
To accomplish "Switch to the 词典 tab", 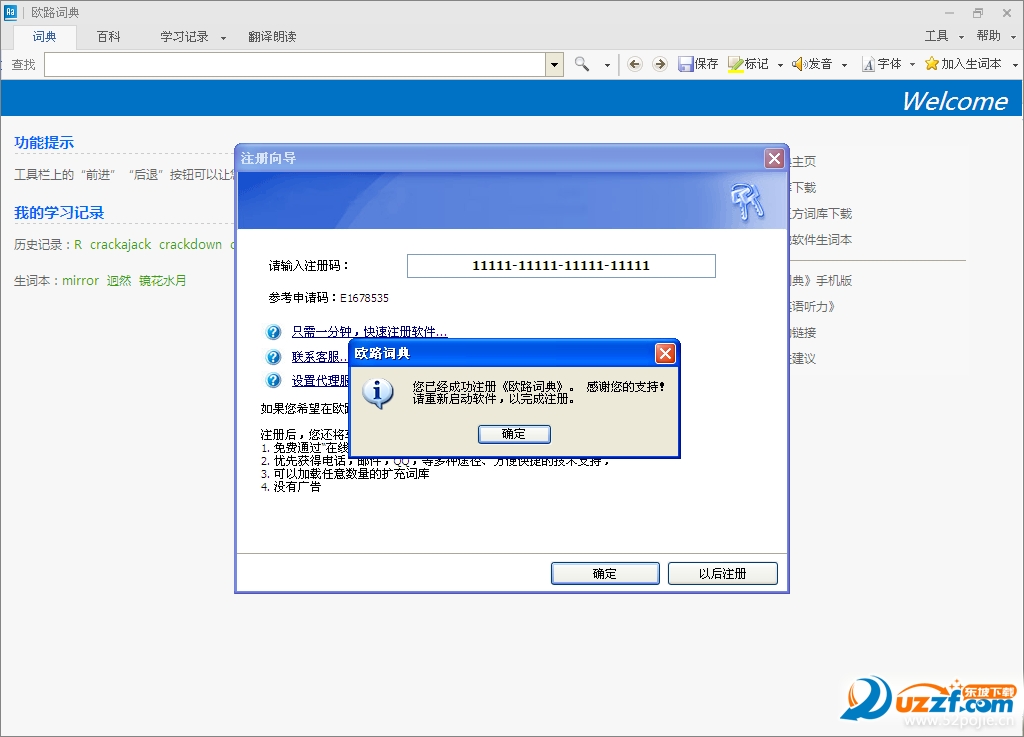I will 44,37.
